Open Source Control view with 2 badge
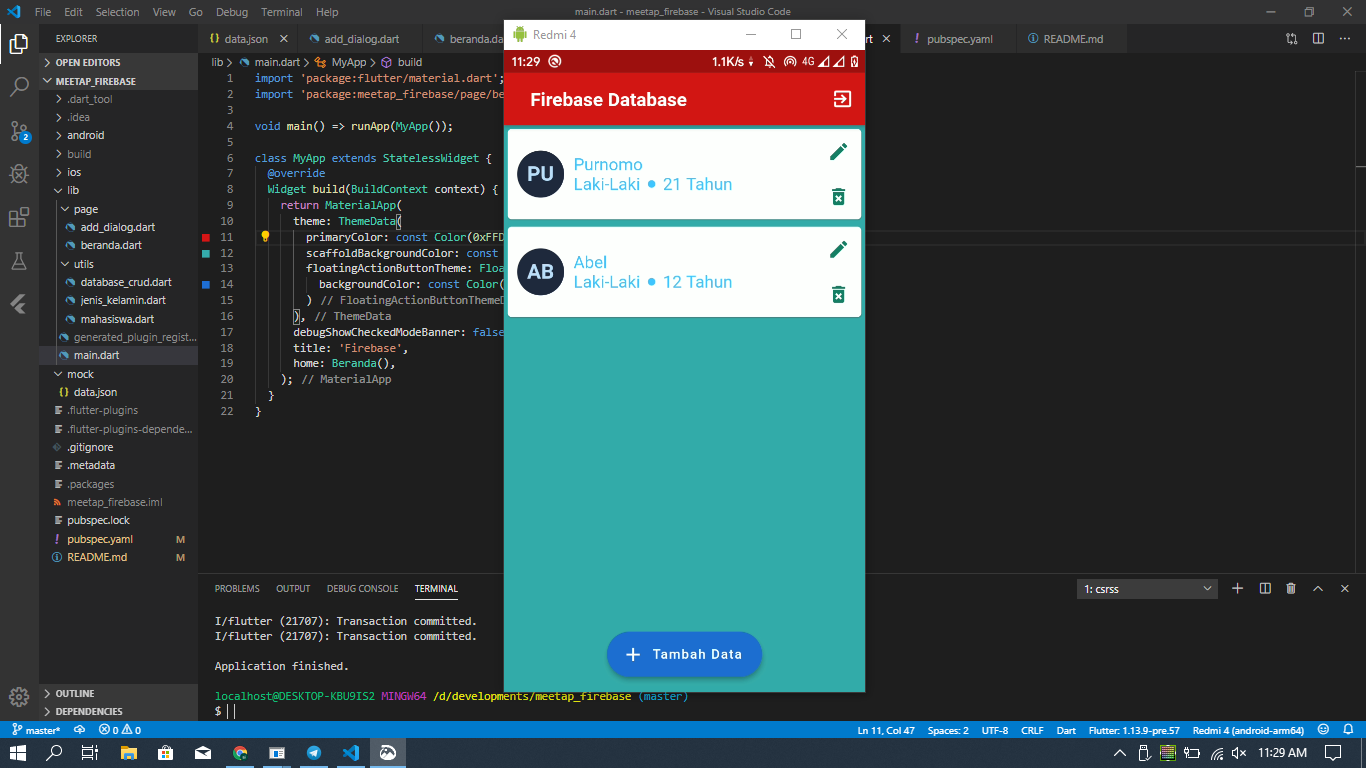1366x768 pixels. [19, 131]
